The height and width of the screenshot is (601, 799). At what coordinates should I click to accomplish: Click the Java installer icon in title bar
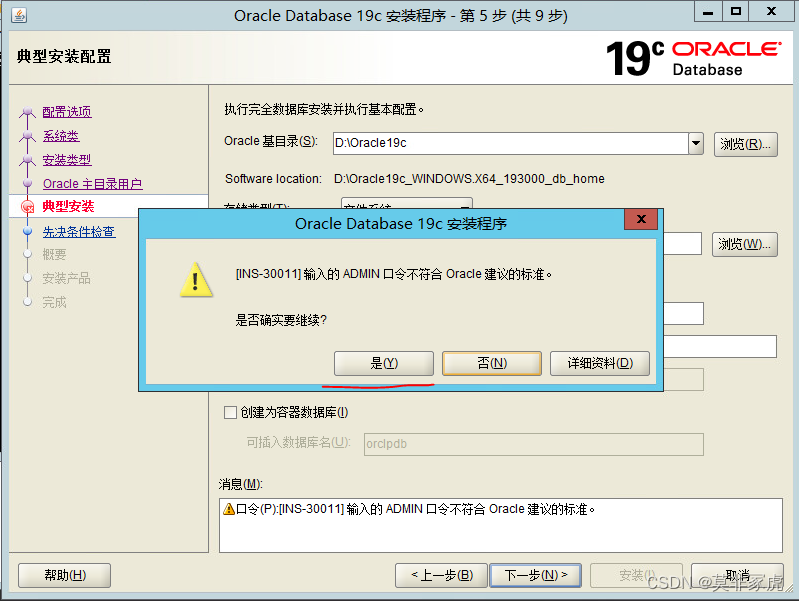[x=19, y=15]
